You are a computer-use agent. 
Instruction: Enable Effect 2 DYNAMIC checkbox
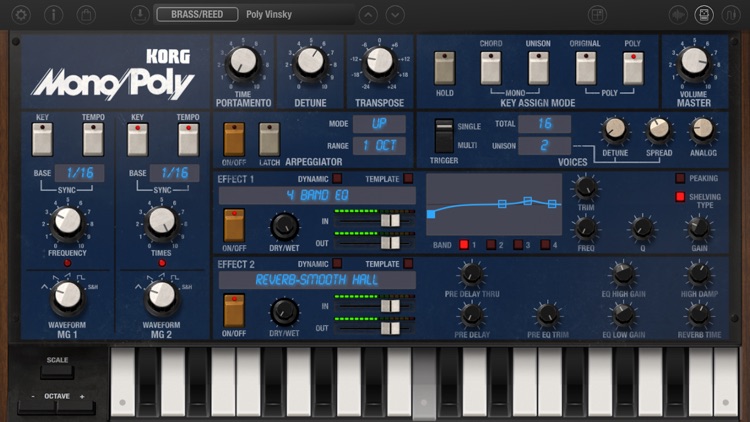(x=337, y=264)
